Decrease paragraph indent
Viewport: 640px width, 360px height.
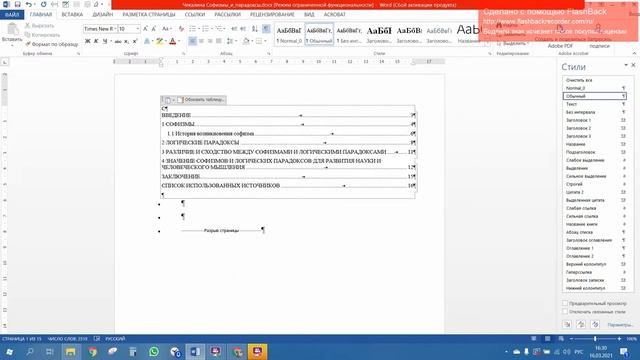pyautogui.click(x=234, y=29)
